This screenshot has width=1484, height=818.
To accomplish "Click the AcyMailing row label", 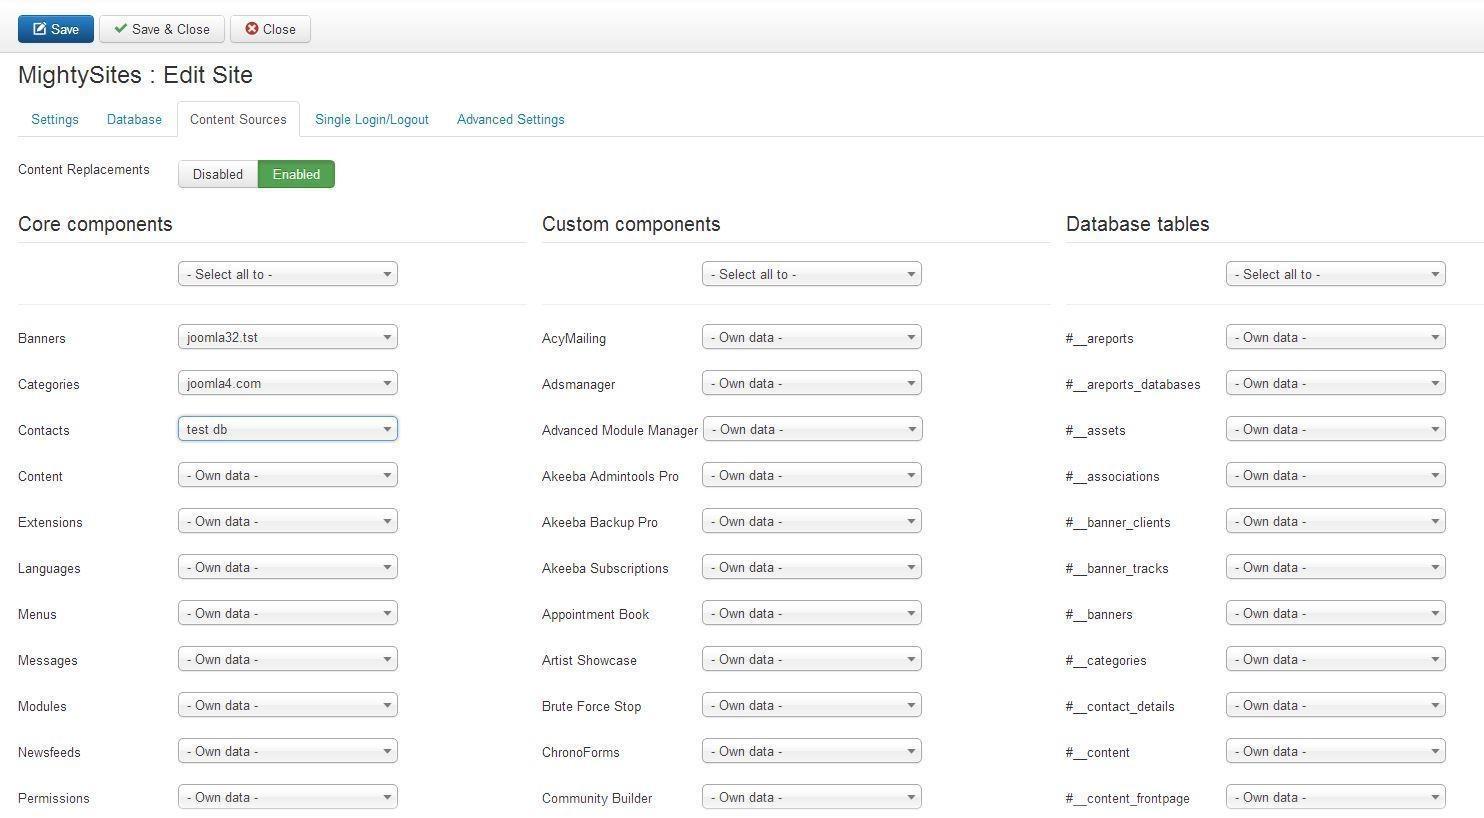I will 574,338.
